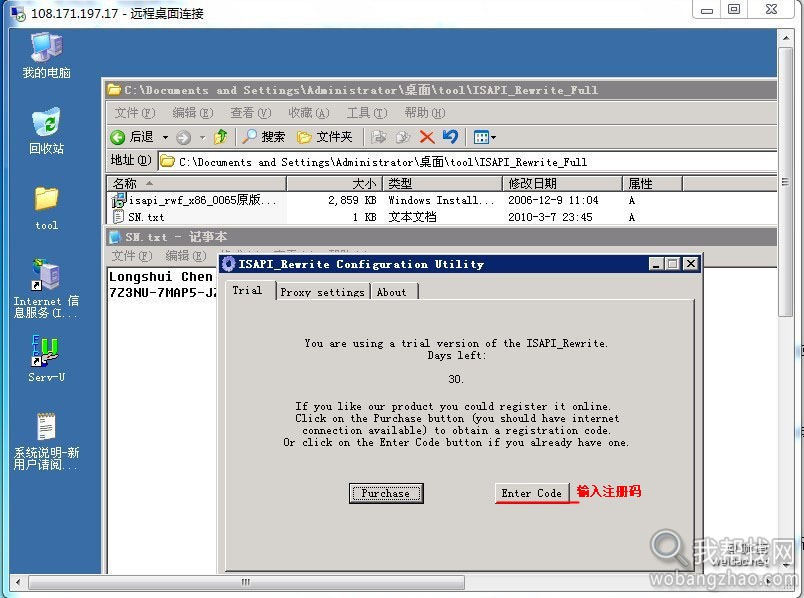The width and height of the screenshot is (804, 598).
Task: Sort files by the Name column header
Action: pyautogui.click(x=196, y=184)
